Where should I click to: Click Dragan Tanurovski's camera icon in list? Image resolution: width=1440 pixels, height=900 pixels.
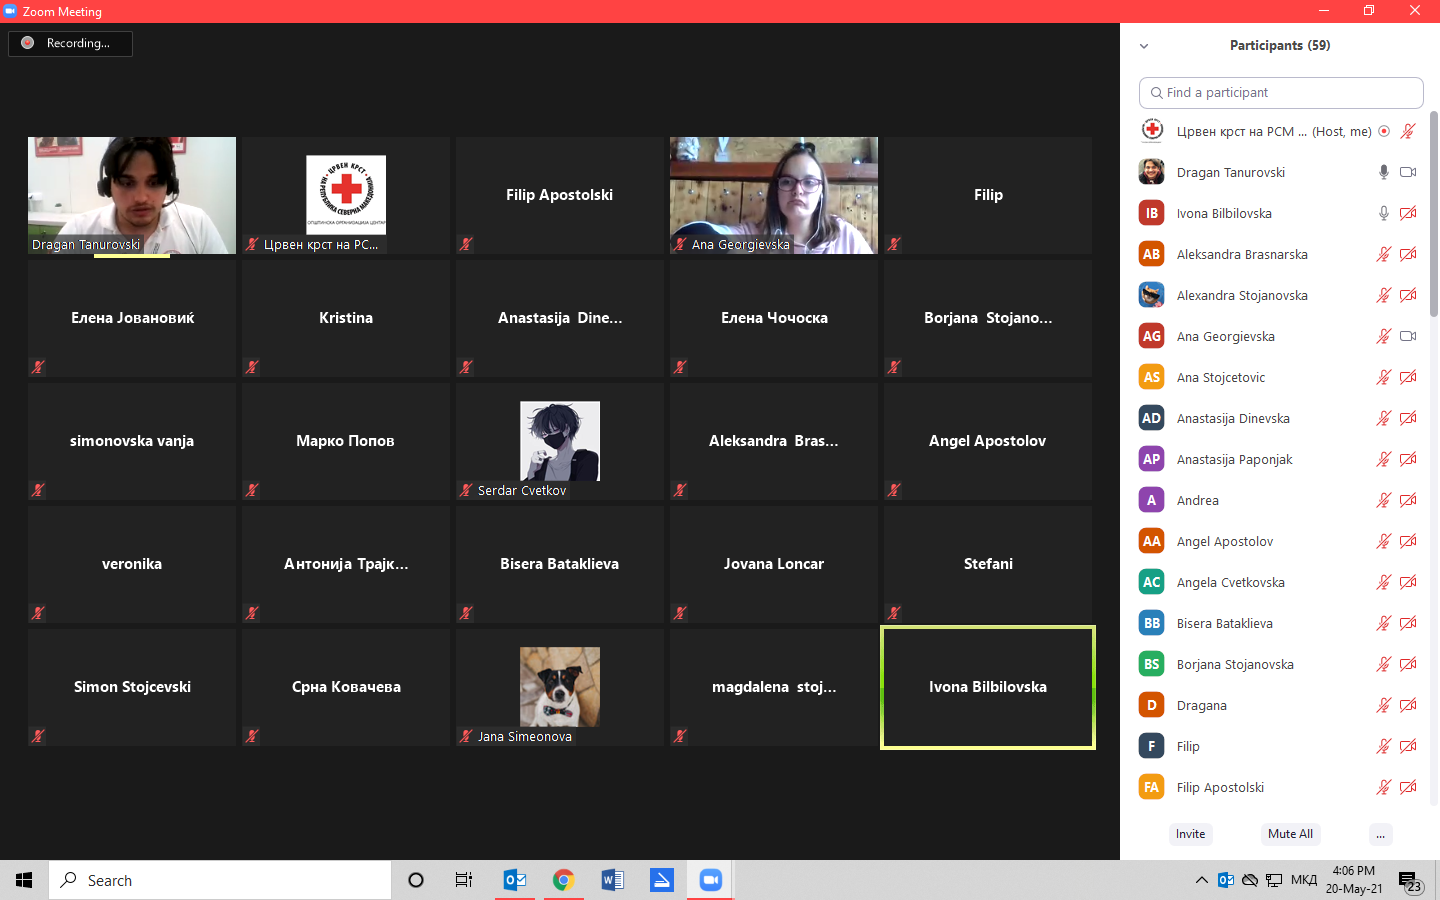click(1408, 172)
